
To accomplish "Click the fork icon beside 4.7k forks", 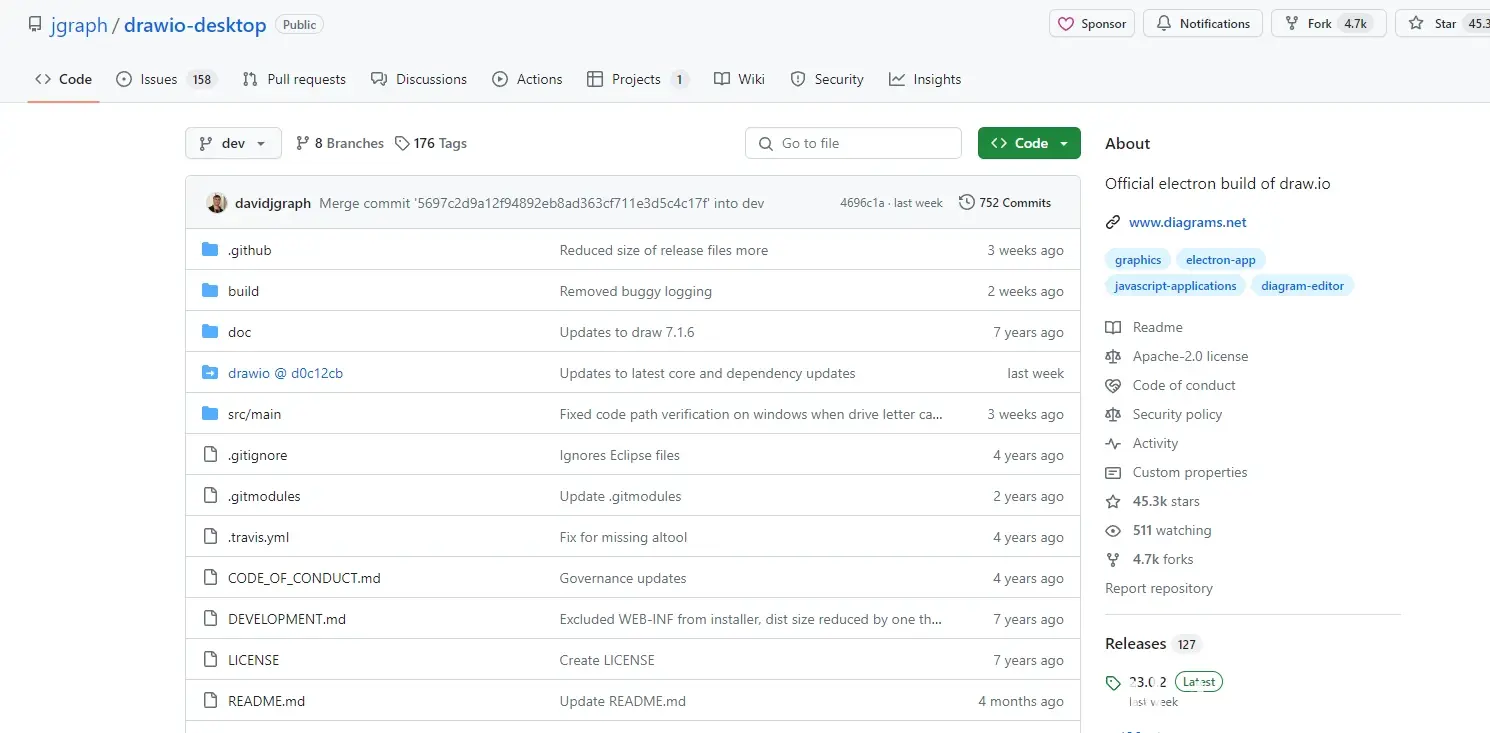I will pyautogui.click(x=1113, y=559).
